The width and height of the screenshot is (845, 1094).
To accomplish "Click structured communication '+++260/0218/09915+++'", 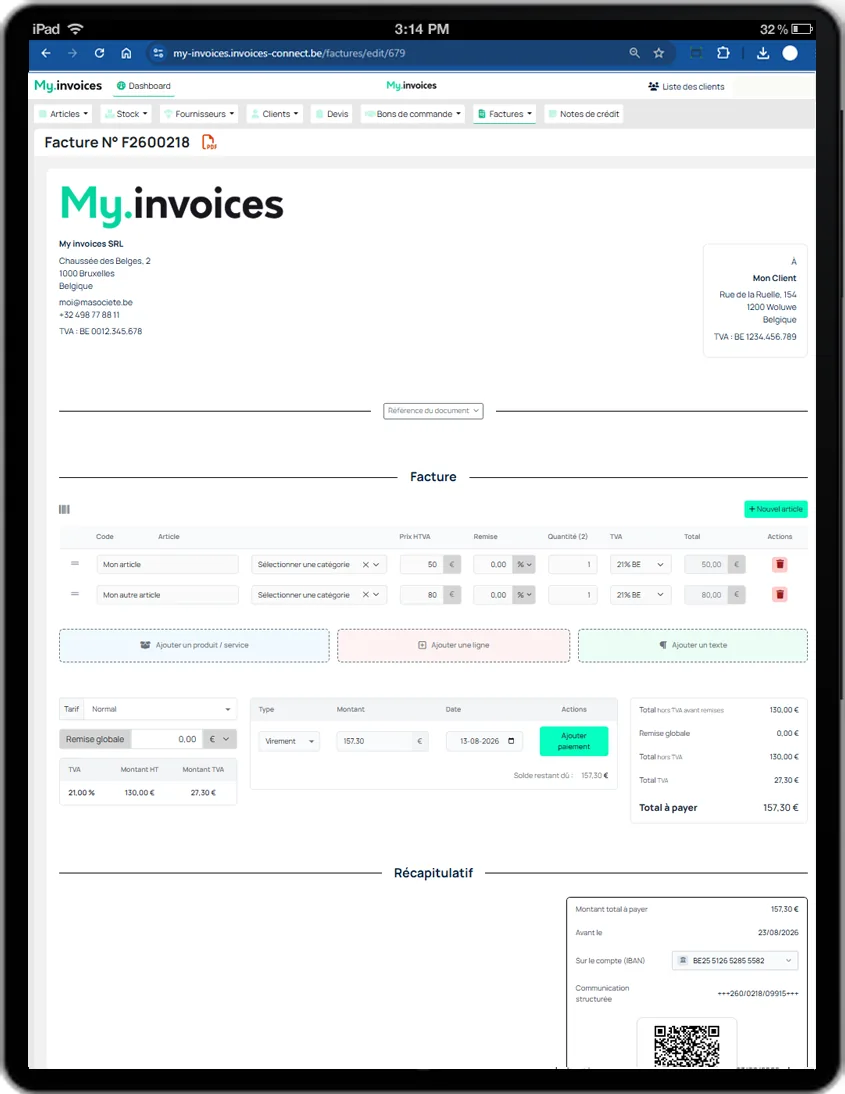I will click(x=758, y=994).
